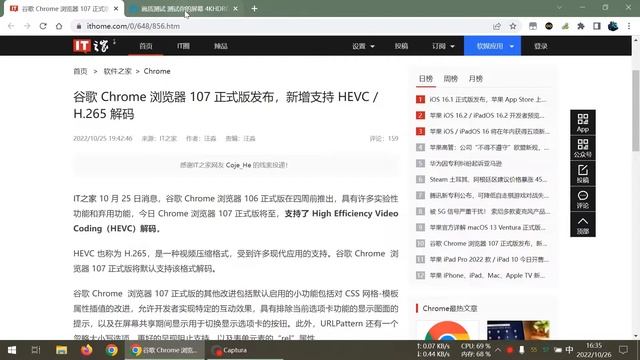Switch to the 4KHDR test browser tab
Image resolution: width=640 pixels, height=360 pixels.
click(184, 9)
